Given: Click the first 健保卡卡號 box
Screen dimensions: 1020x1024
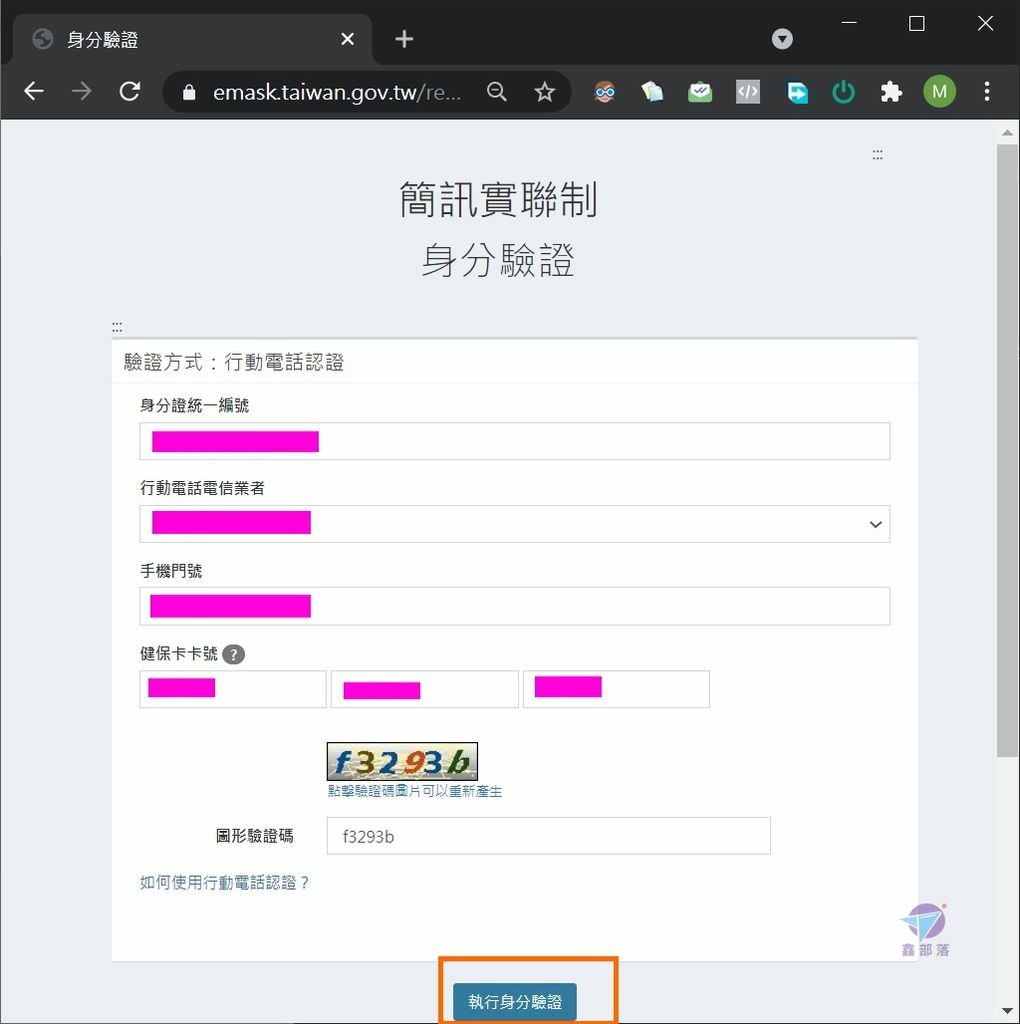Looking at the screenshot, I should (232, 689).
